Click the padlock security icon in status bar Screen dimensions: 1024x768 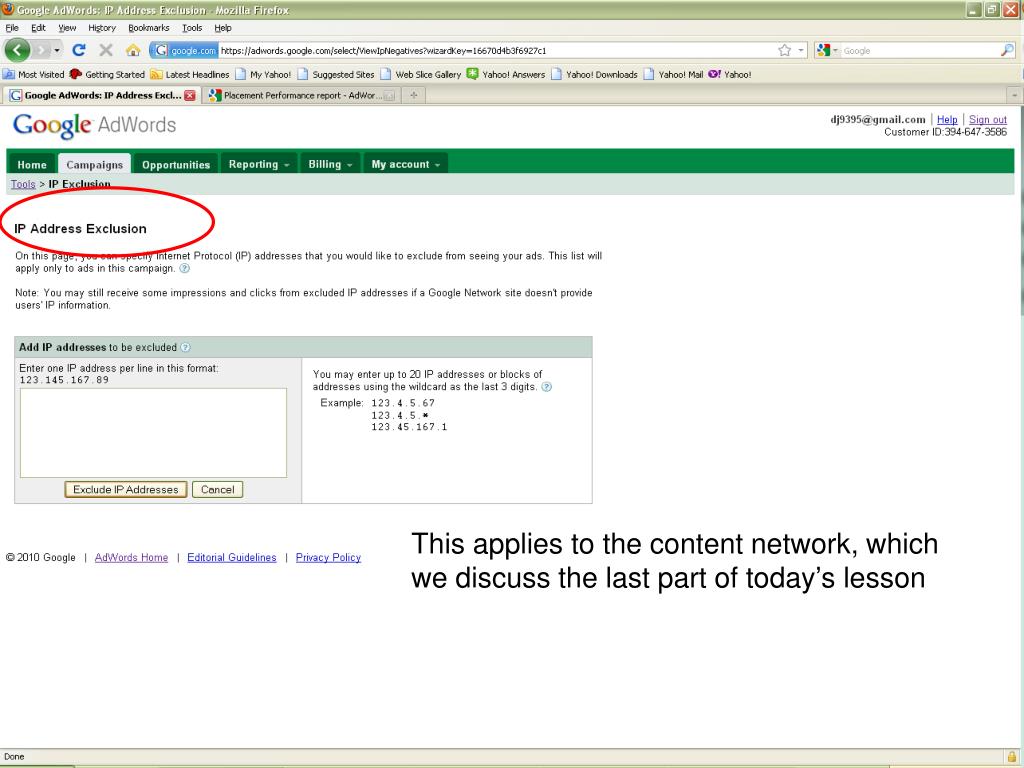point(1012,756)
